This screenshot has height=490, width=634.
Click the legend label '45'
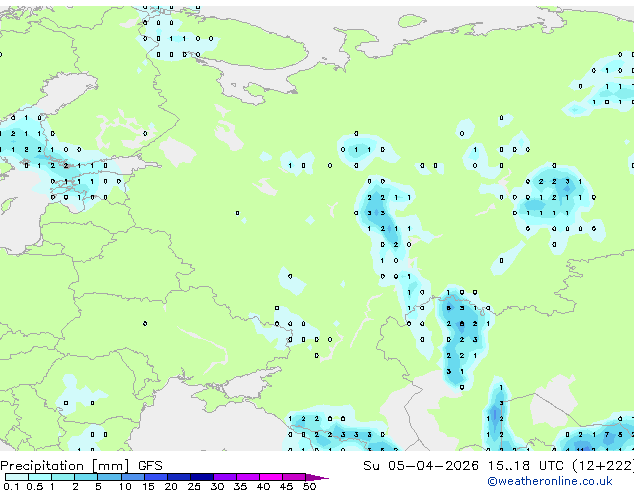(x=286, y=486)
